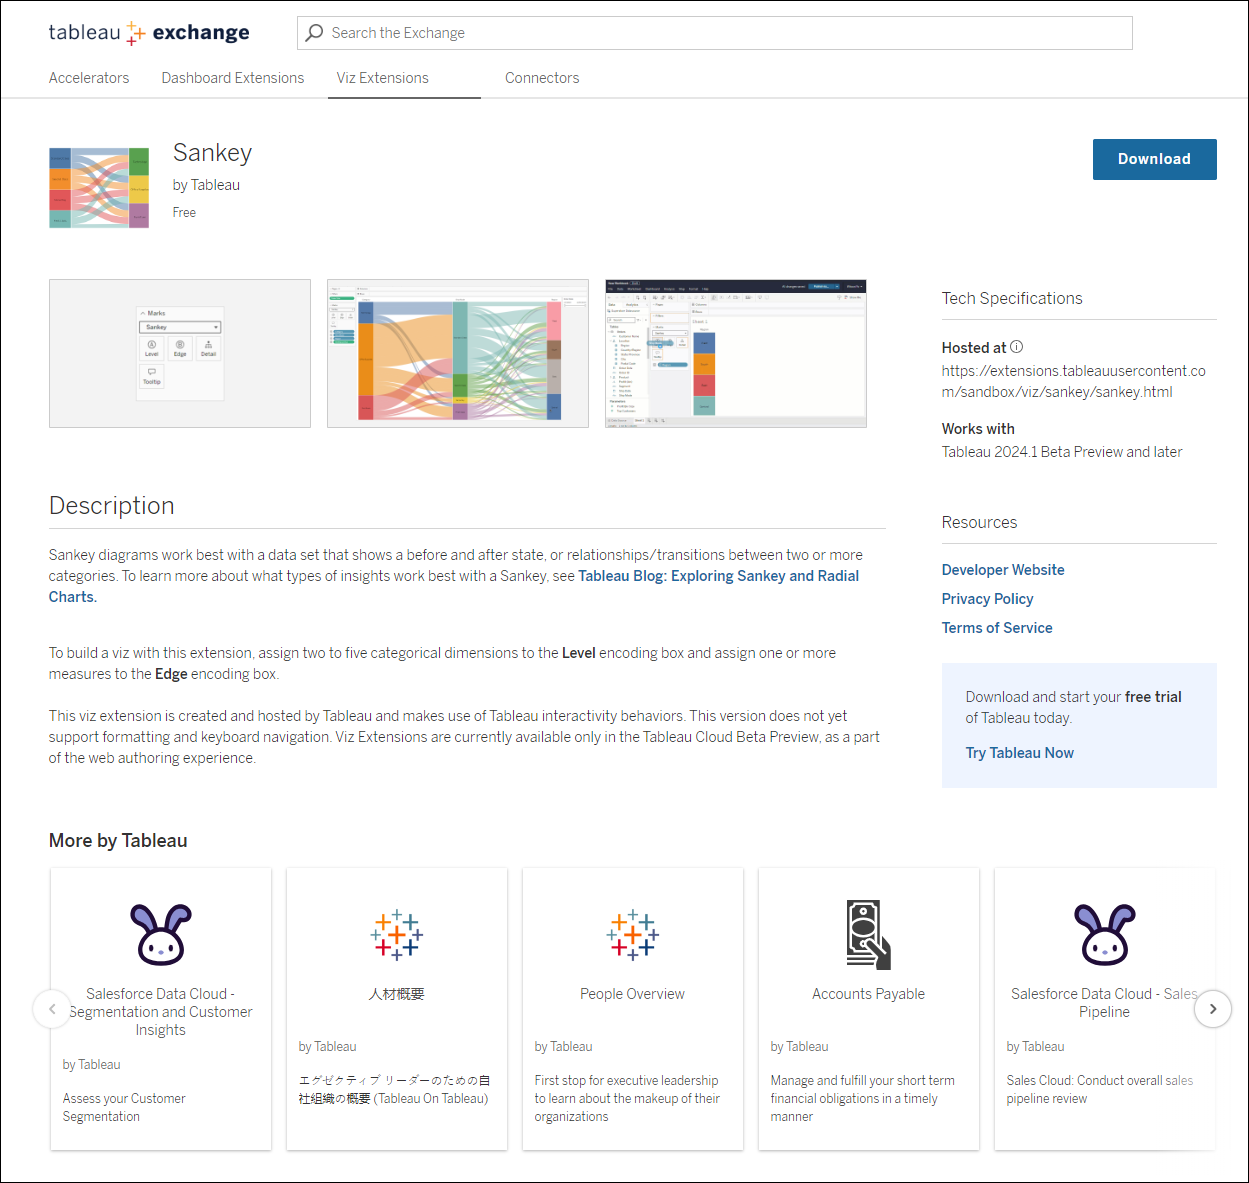This screenshot has width=1249, height=1183.
Task: Open the Marks card screenshot thumbnail
Action: 180,354
